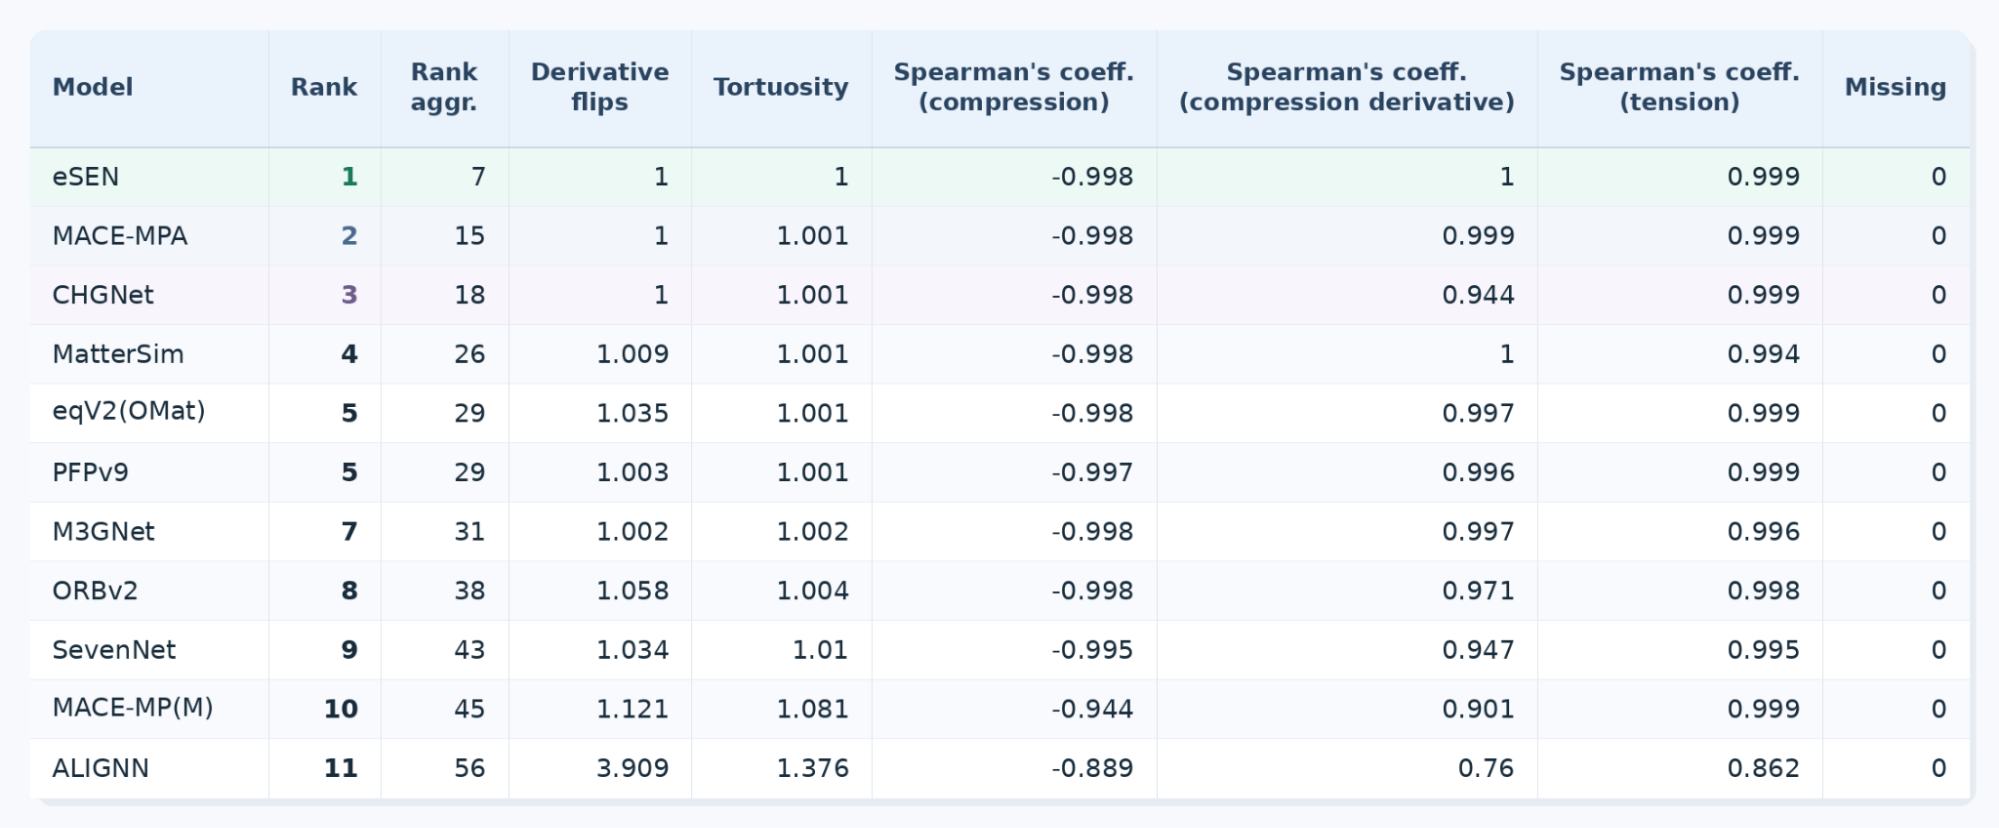Select the ALIGNN row
1999x828 pixels.
(x=1000, y=768)
